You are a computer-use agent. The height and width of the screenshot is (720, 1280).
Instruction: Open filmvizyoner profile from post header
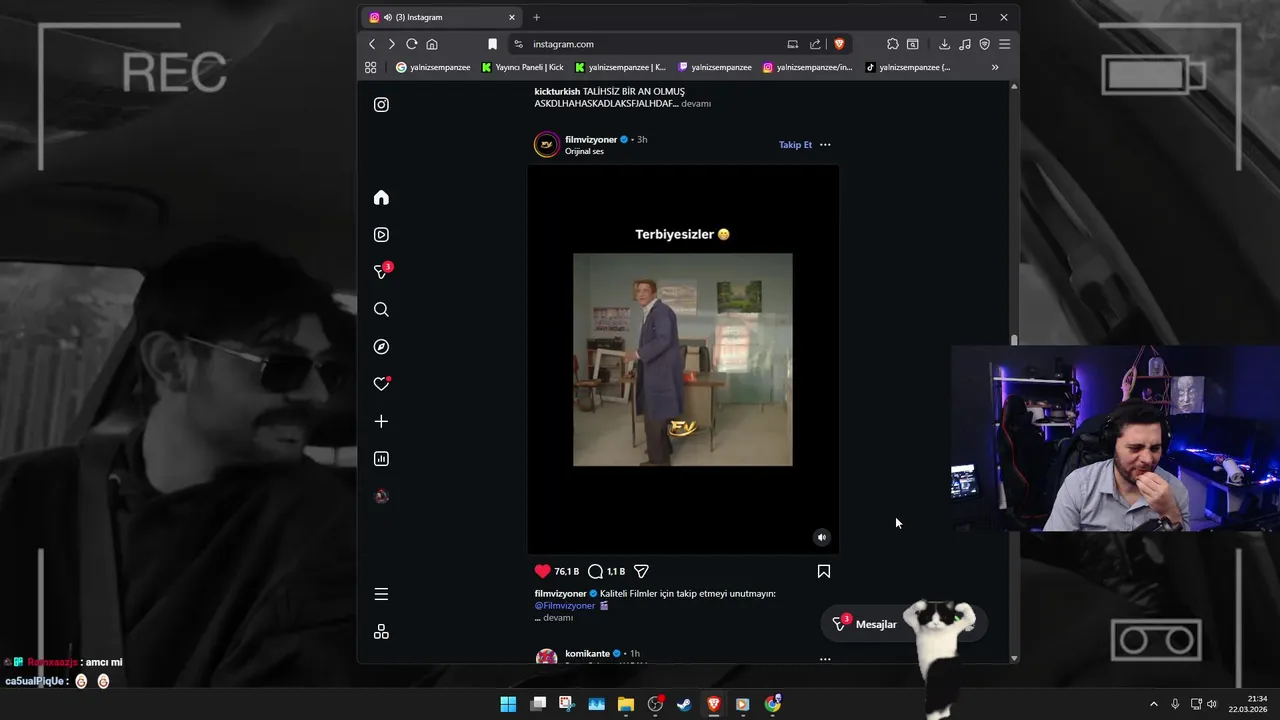591,139
